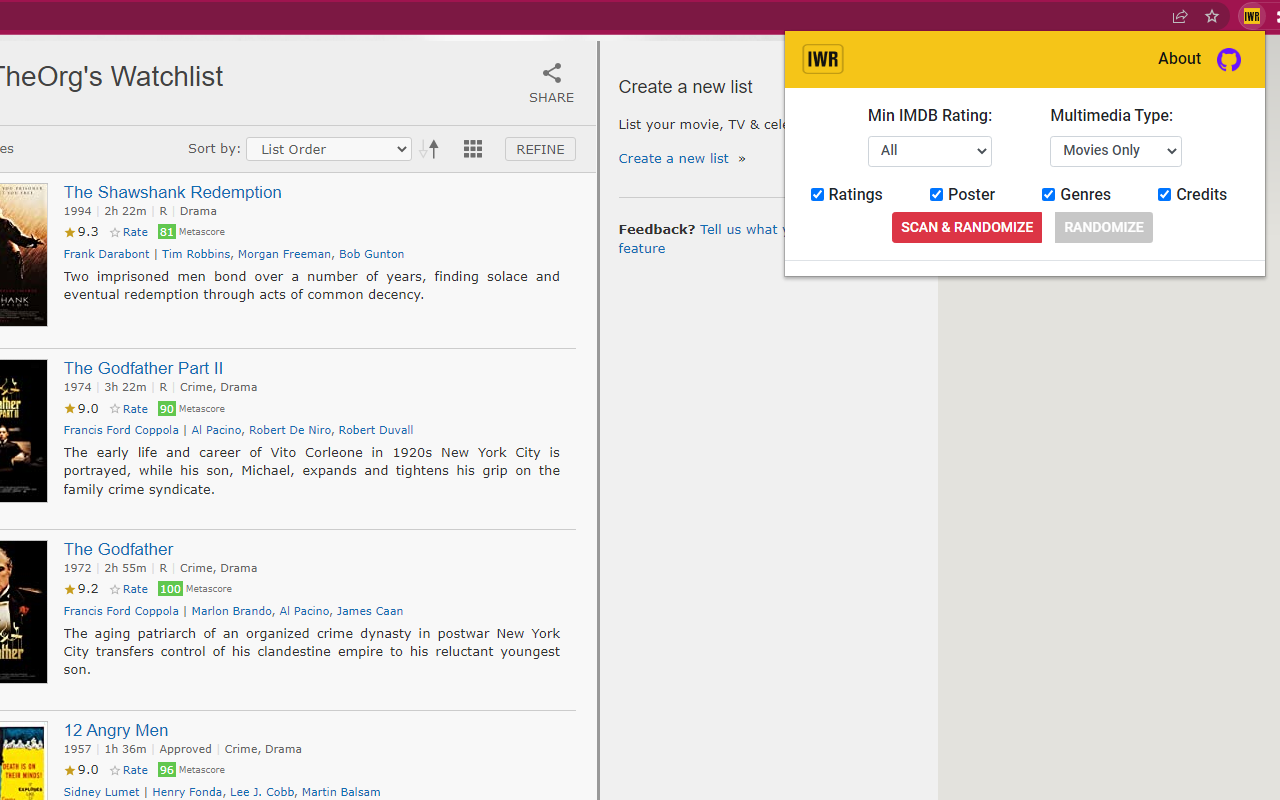
Task: Click The Shawshank Redemption poster thumbnail
Action: (x=23, y=254)
